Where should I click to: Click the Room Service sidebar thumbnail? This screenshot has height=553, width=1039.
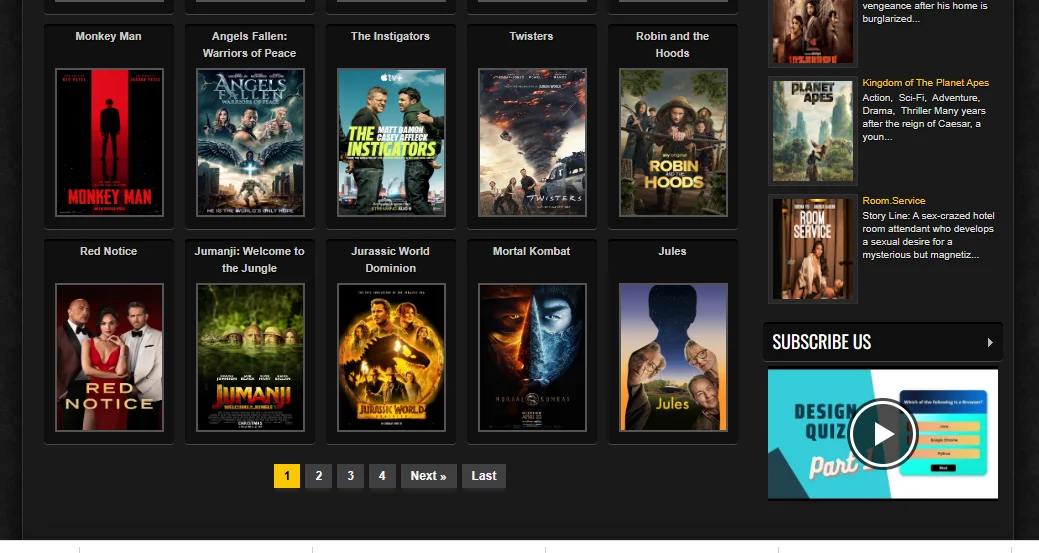813,249
